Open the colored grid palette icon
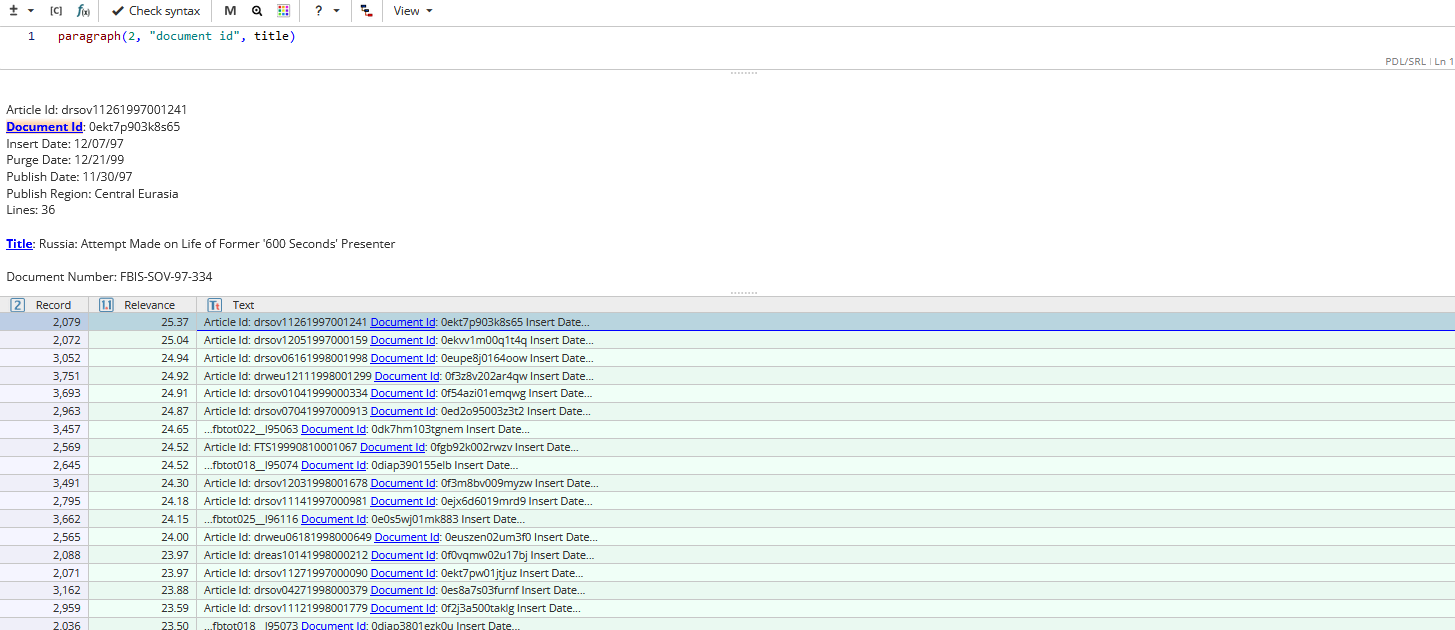Screen dimensions: 1455x630 (284, 11)
